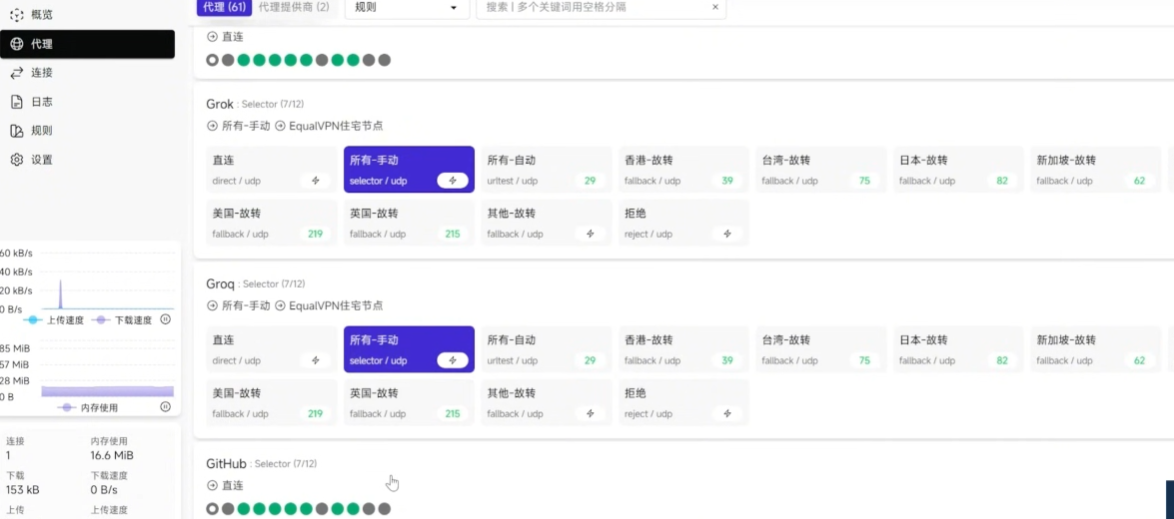1174x519 pixels.
Task: Pause the speed chart with its pause icon
Action: 165,320
